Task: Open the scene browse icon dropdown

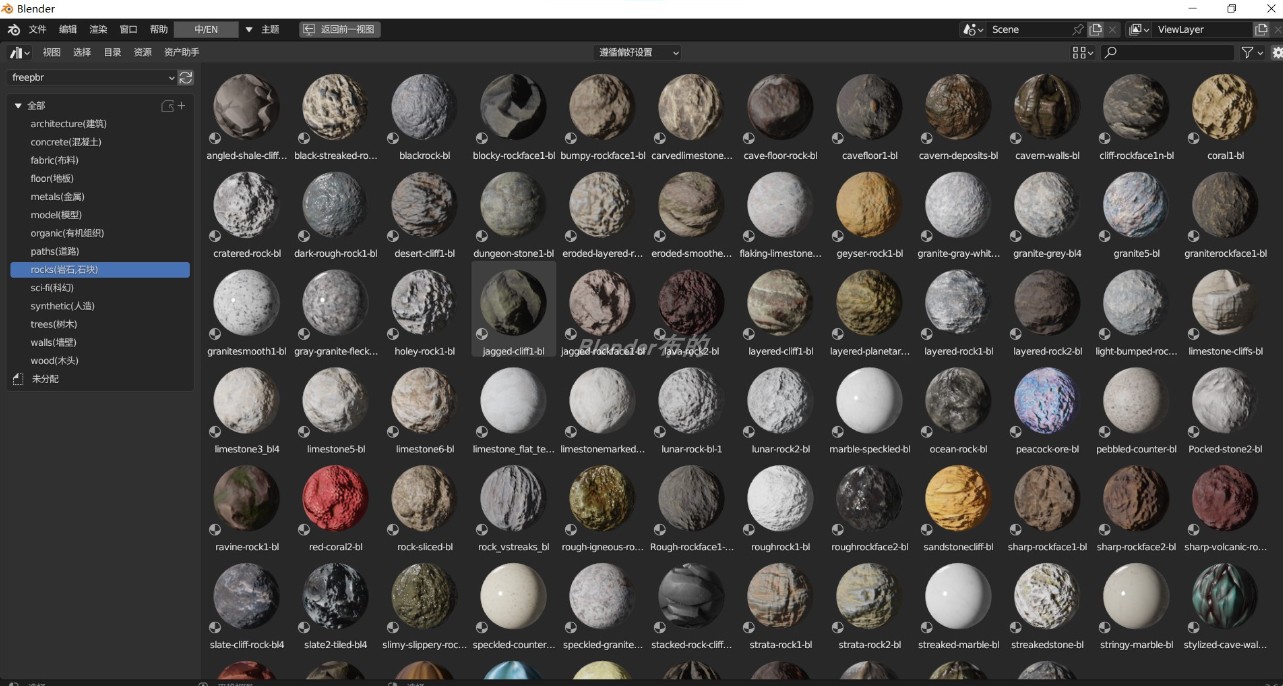Action: (973, 30)
